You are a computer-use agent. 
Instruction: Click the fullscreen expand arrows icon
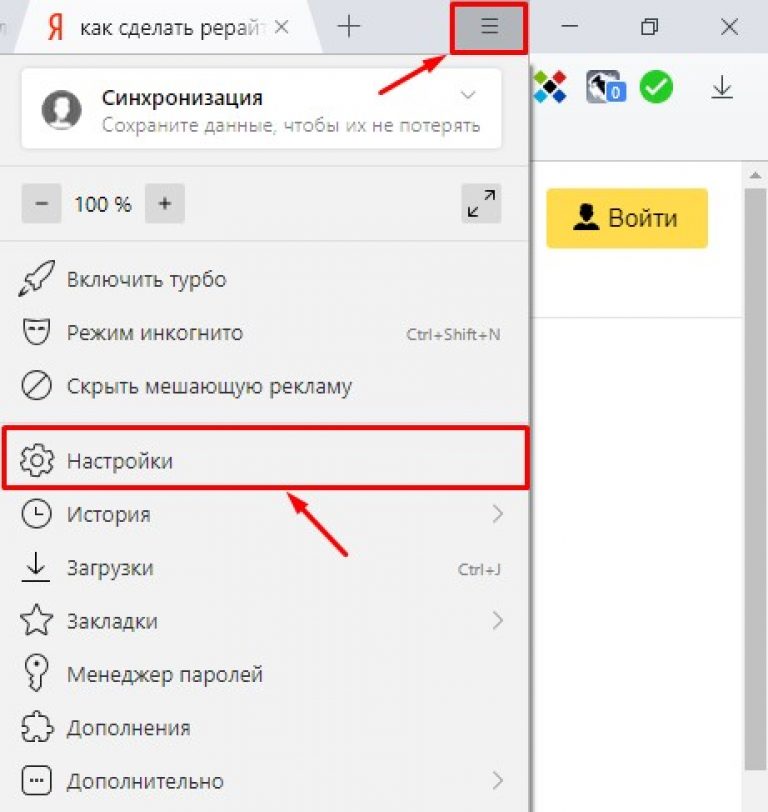[x=481, y=204]
